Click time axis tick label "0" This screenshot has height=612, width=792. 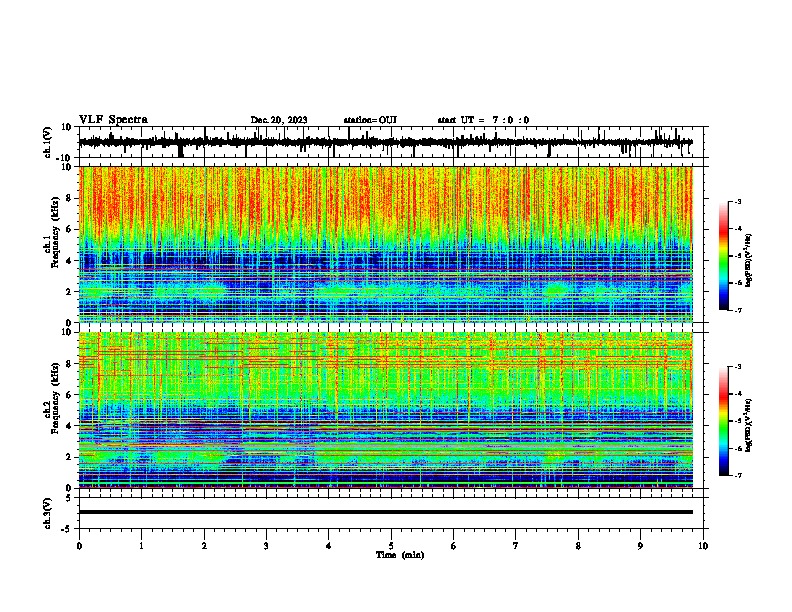(x=79, y=546)
